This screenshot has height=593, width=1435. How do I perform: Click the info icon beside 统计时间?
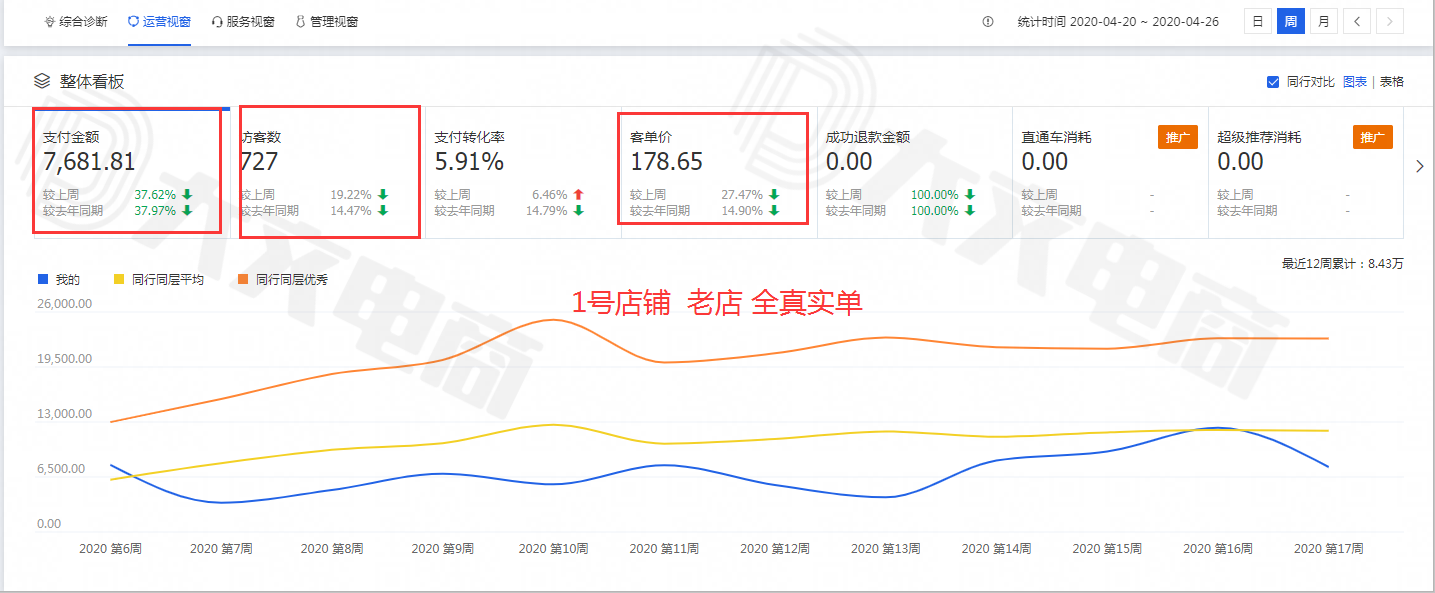click(988, 21)
